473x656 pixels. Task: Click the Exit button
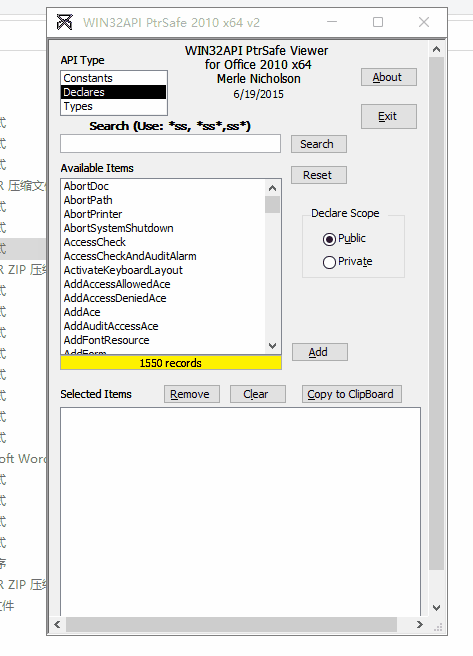[389, 116]
